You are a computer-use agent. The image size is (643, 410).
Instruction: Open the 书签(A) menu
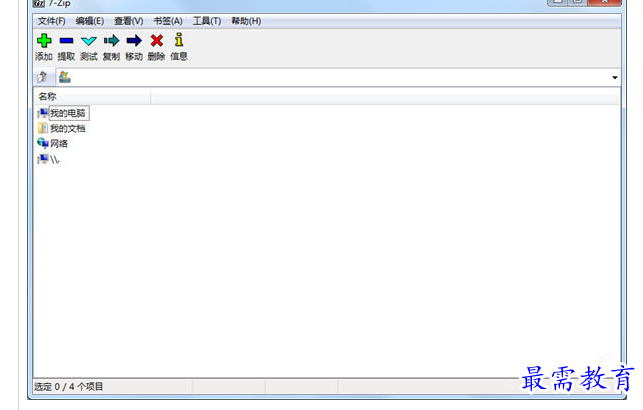[x=168, y=21]
